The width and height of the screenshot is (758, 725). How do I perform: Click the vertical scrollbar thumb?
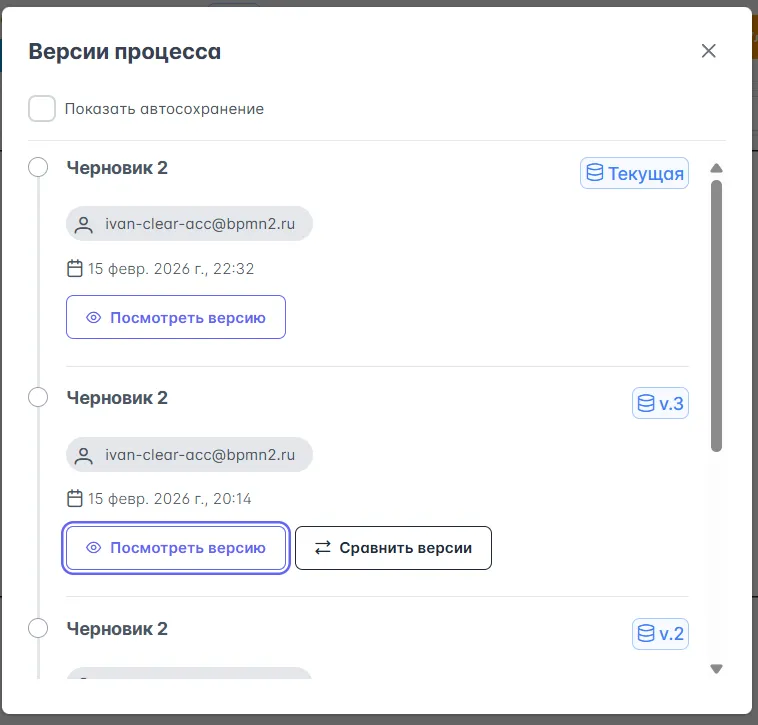pyautogui.click(x=716, y=315)
